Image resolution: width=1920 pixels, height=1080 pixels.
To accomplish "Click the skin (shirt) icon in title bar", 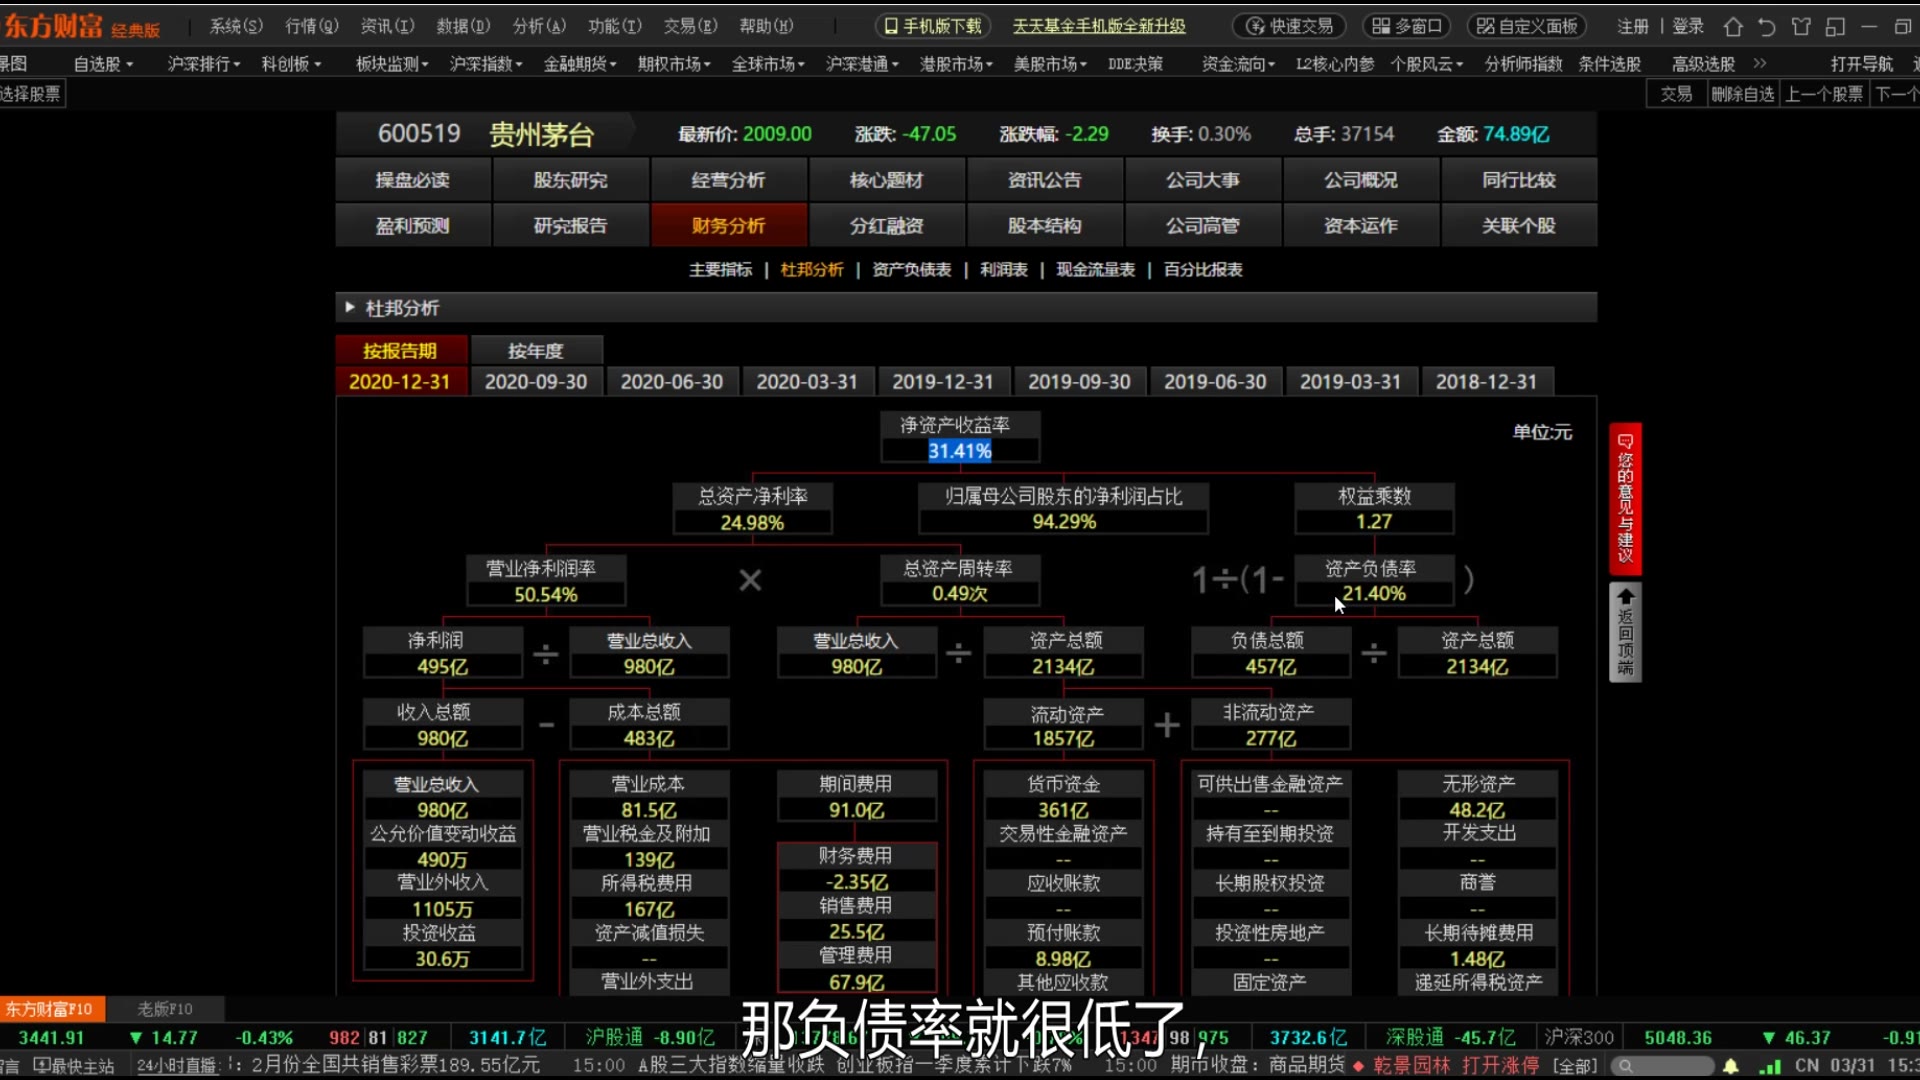I will (1801, 27).
